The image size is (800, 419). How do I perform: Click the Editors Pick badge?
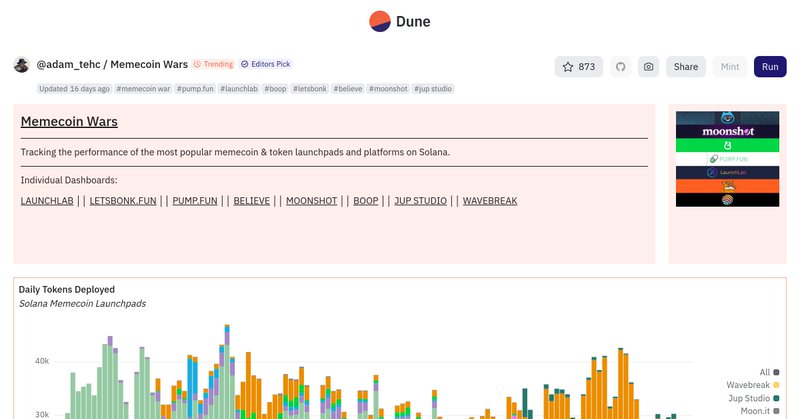(x=266, y=64)
